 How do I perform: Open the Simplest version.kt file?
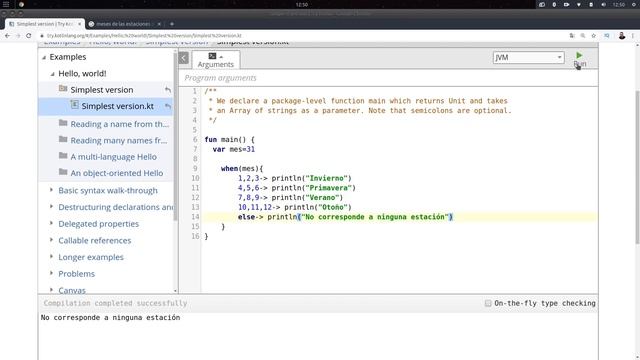tap(118, 106)
